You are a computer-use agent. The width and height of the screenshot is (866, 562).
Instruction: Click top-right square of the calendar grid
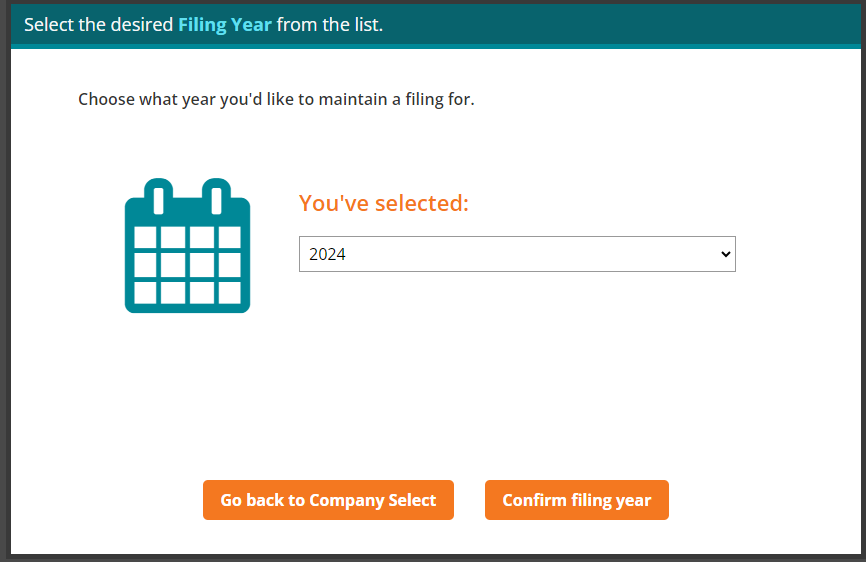229,237
